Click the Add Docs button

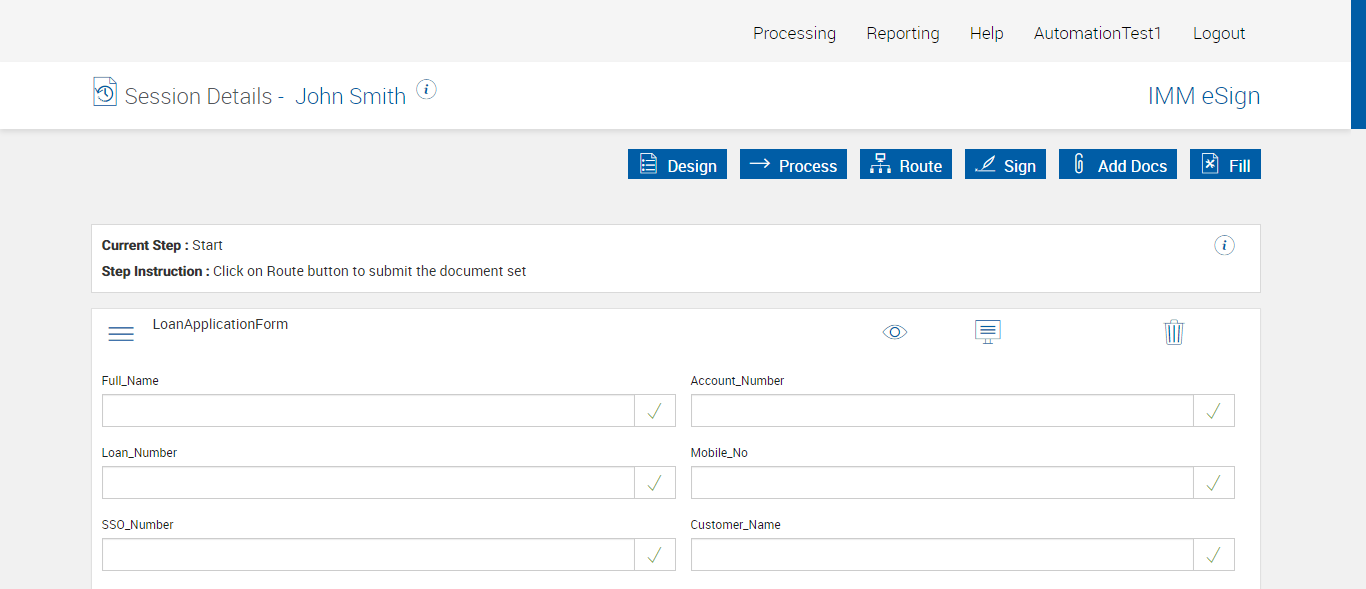tap(1118, 165)
